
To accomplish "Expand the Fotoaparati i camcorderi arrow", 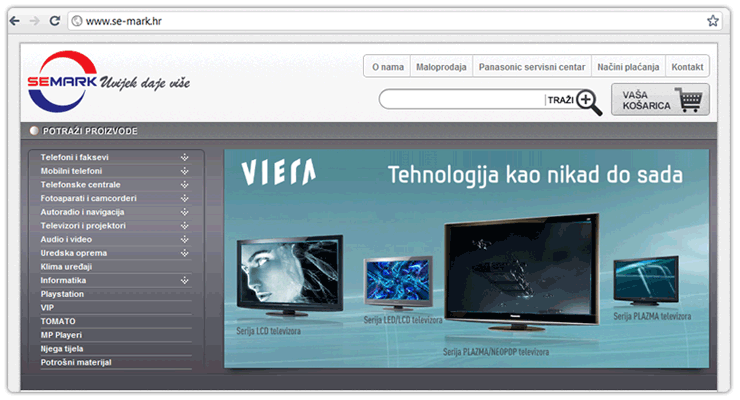I will (x=185, y=198).
